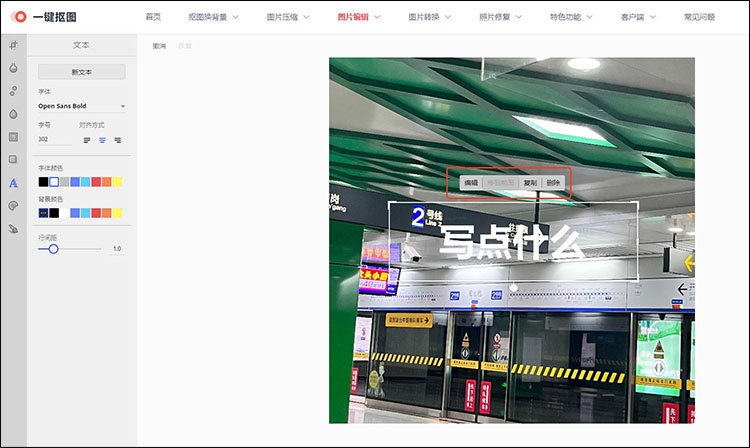750x448 pixels.
Task: Open the second sidebar tool below crop
Action: [x=13, y=68]
